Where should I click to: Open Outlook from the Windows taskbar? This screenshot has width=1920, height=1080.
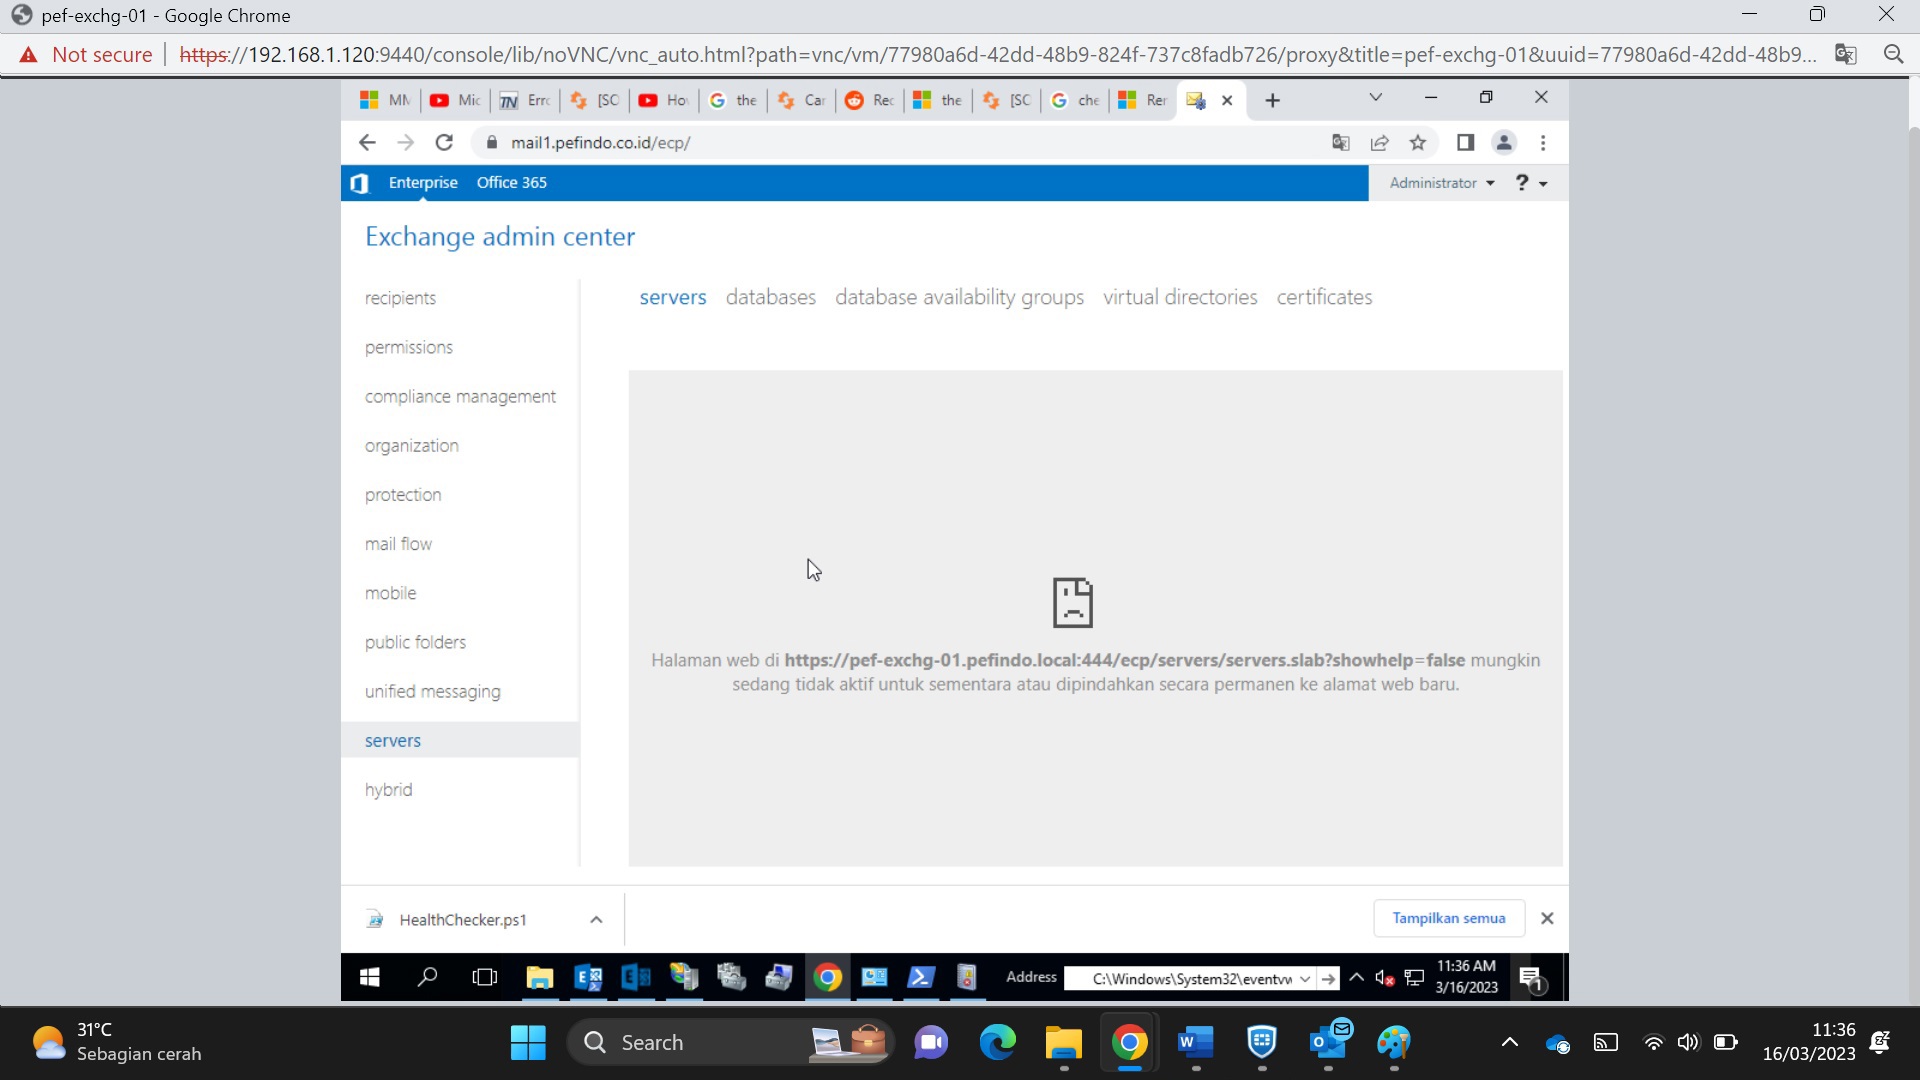[1329, 1042]
